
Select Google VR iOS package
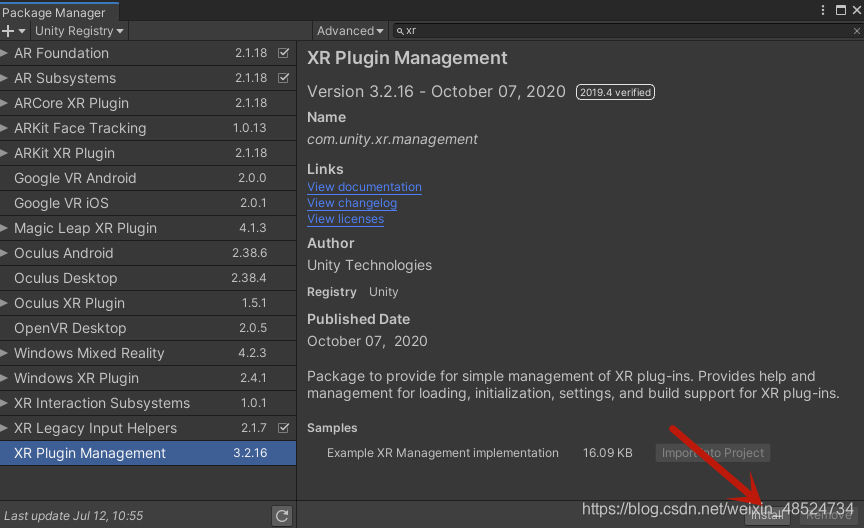pyautogui.click(x=148, y=203)
